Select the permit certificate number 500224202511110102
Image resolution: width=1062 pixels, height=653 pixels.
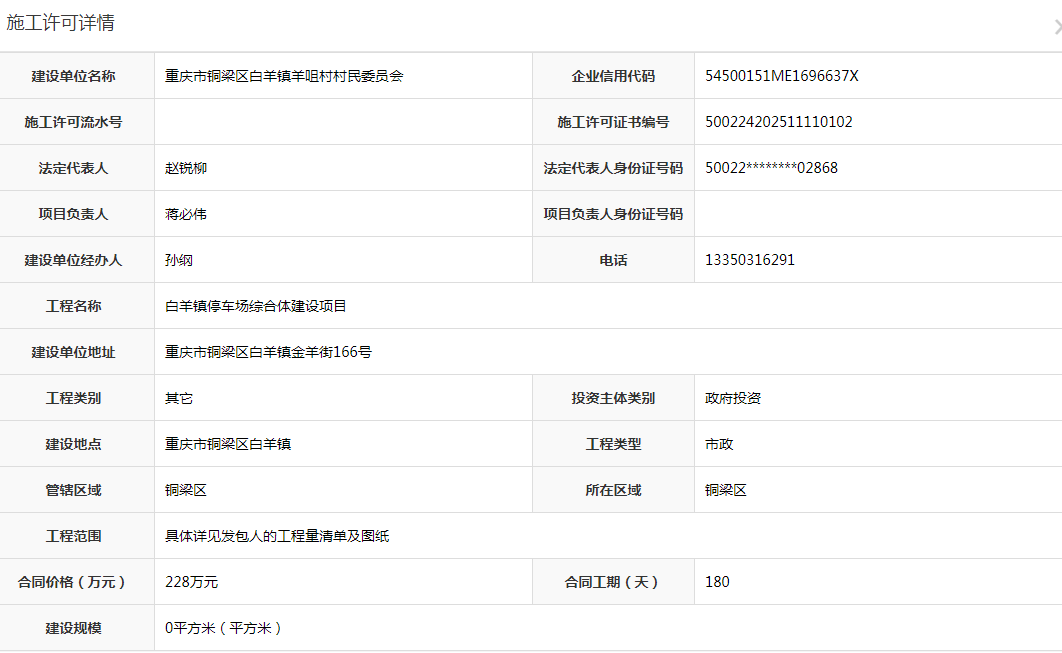(x=778, y=122)
